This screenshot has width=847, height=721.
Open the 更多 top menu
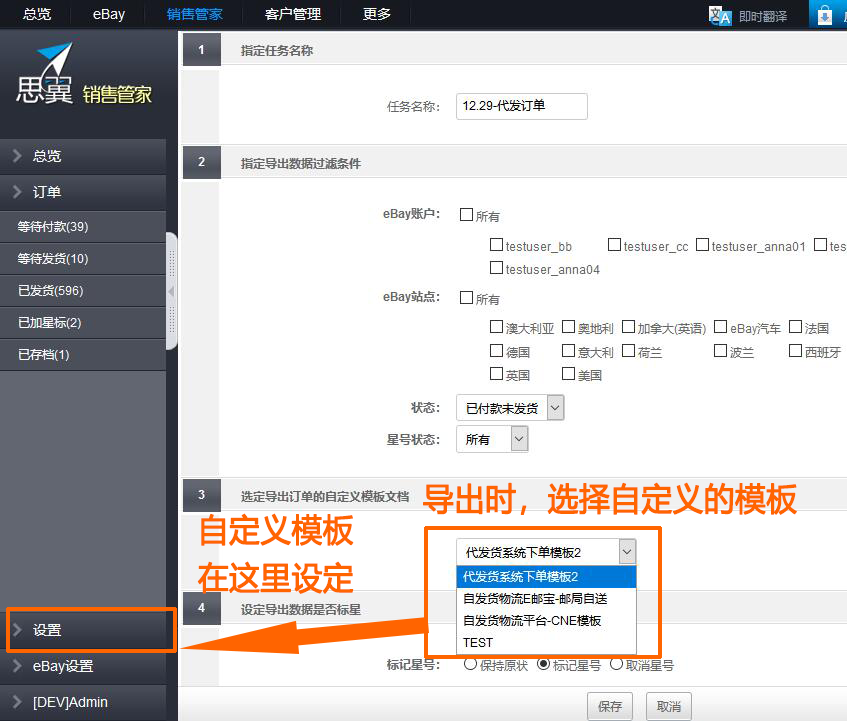(377, 14)
